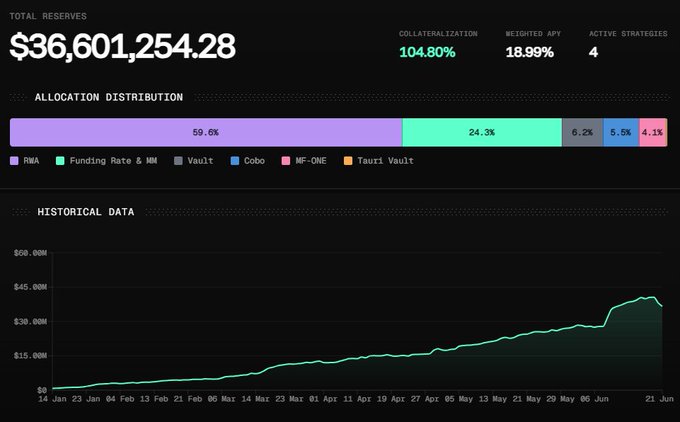The height and width of the screenshot is (422, 680).
Task: Click the WEIGHTED APY label
Action: pos(533,34)
